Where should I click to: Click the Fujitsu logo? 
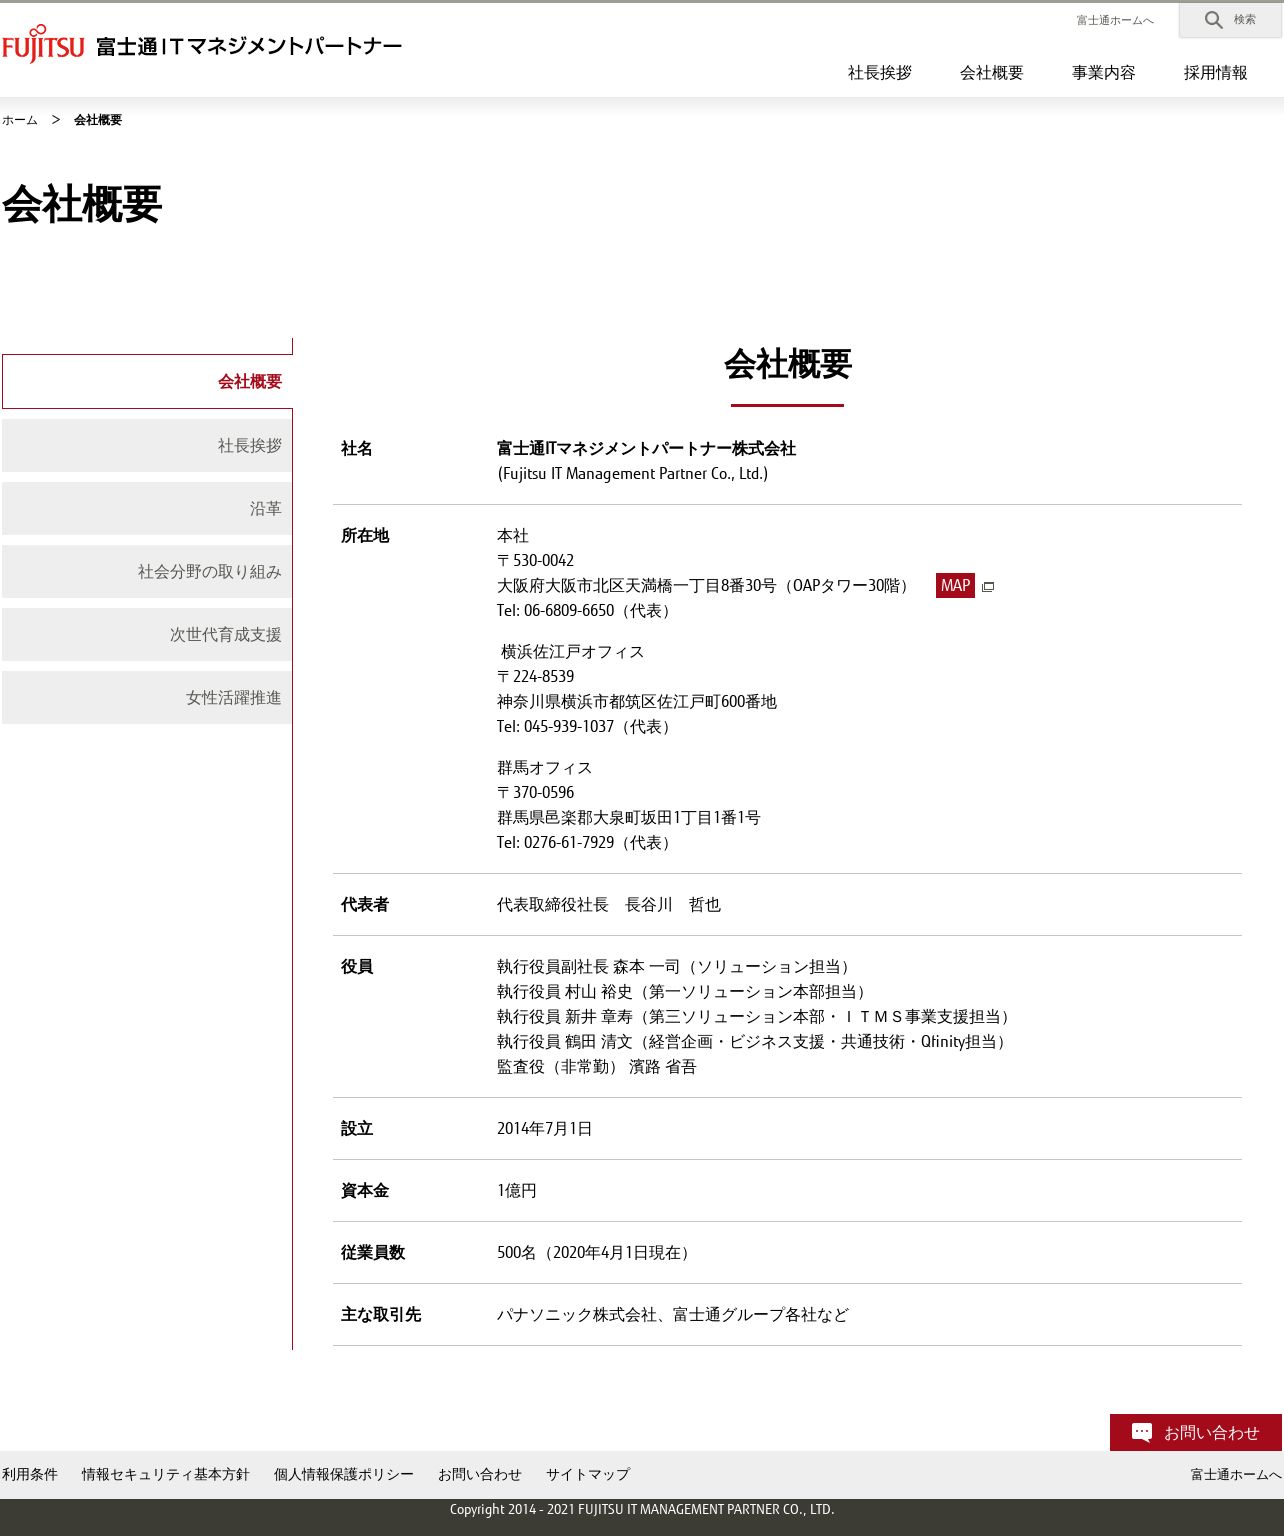point(43,45)
